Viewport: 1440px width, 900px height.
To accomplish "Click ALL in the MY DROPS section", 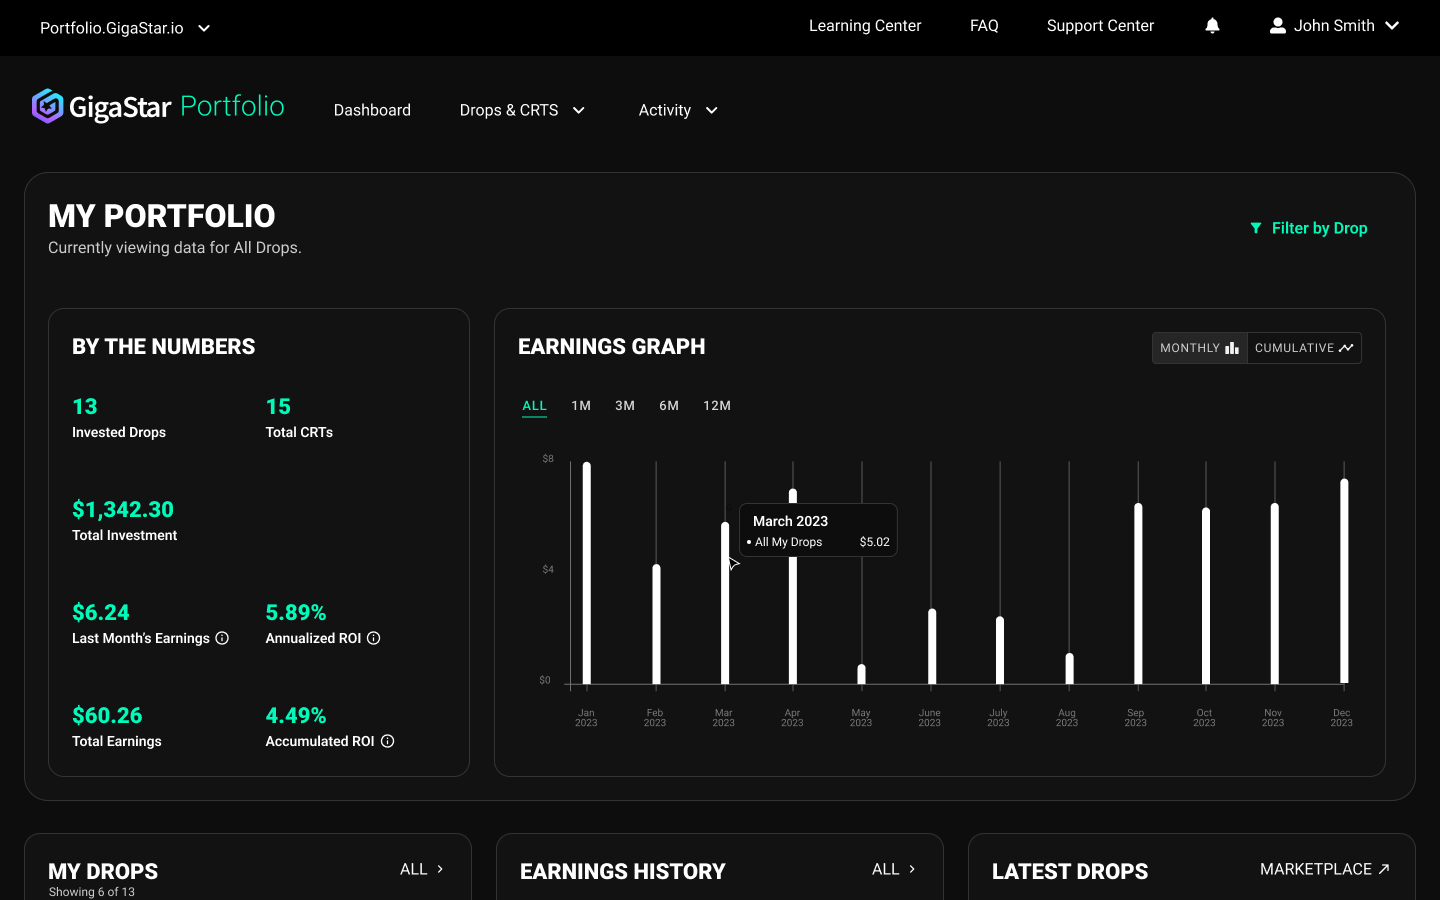I will pyautogui.click(x=420, y=869).
